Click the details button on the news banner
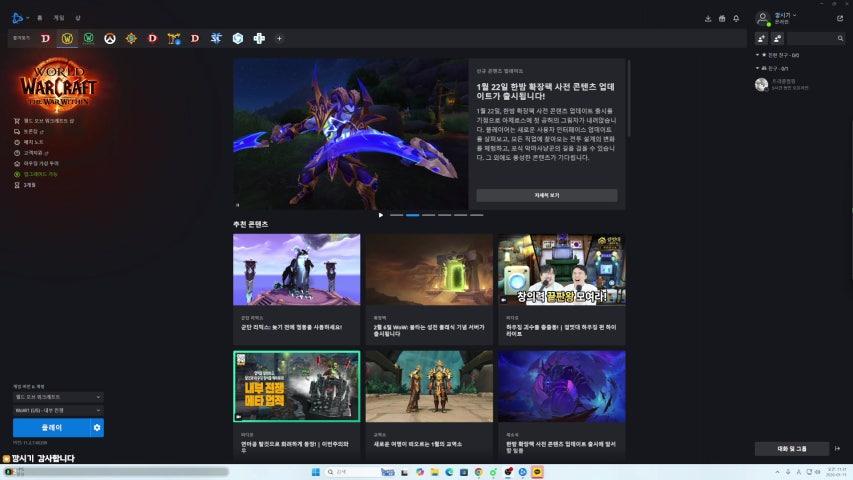This screenshot has width=853, height=480. click(x=546, y=195)
